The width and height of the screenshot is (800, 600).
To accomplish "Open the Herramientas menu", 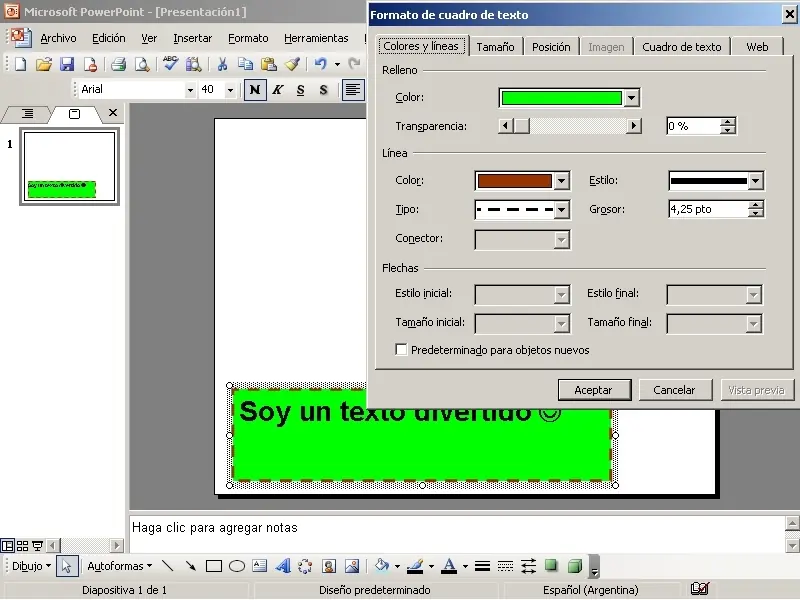I will 316,38.
